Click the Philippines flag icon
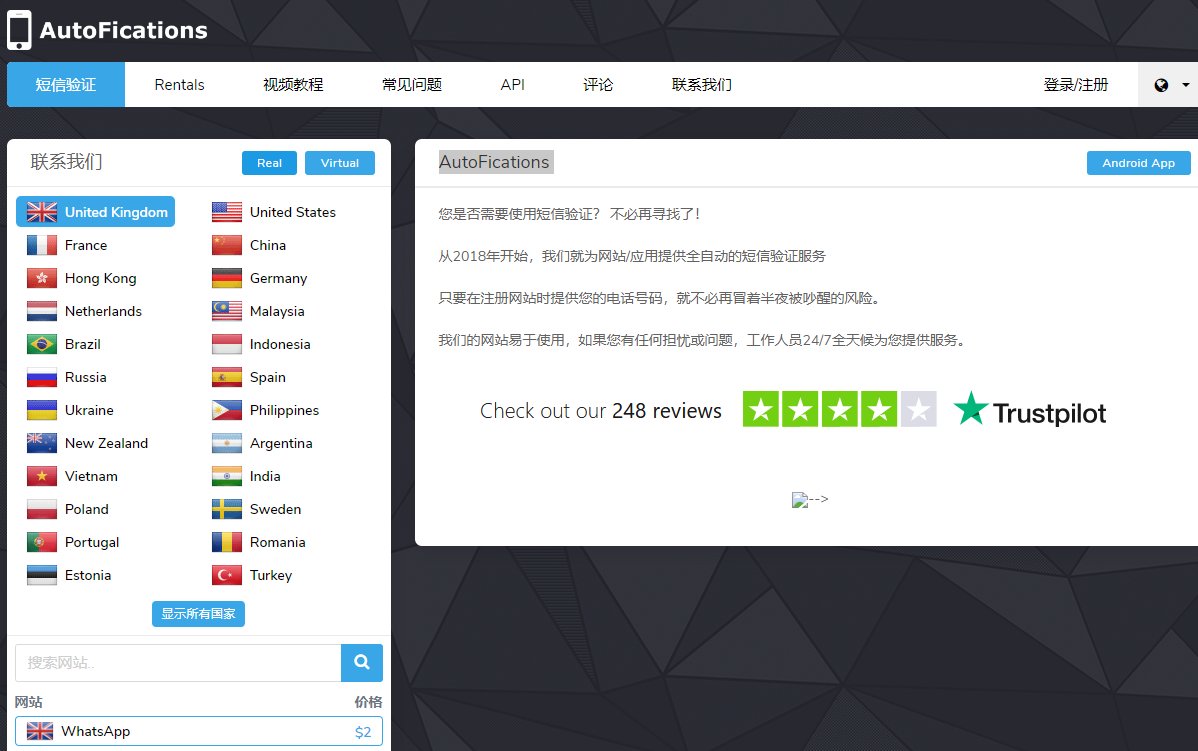 pyautogui.click(x=227, y=410)
